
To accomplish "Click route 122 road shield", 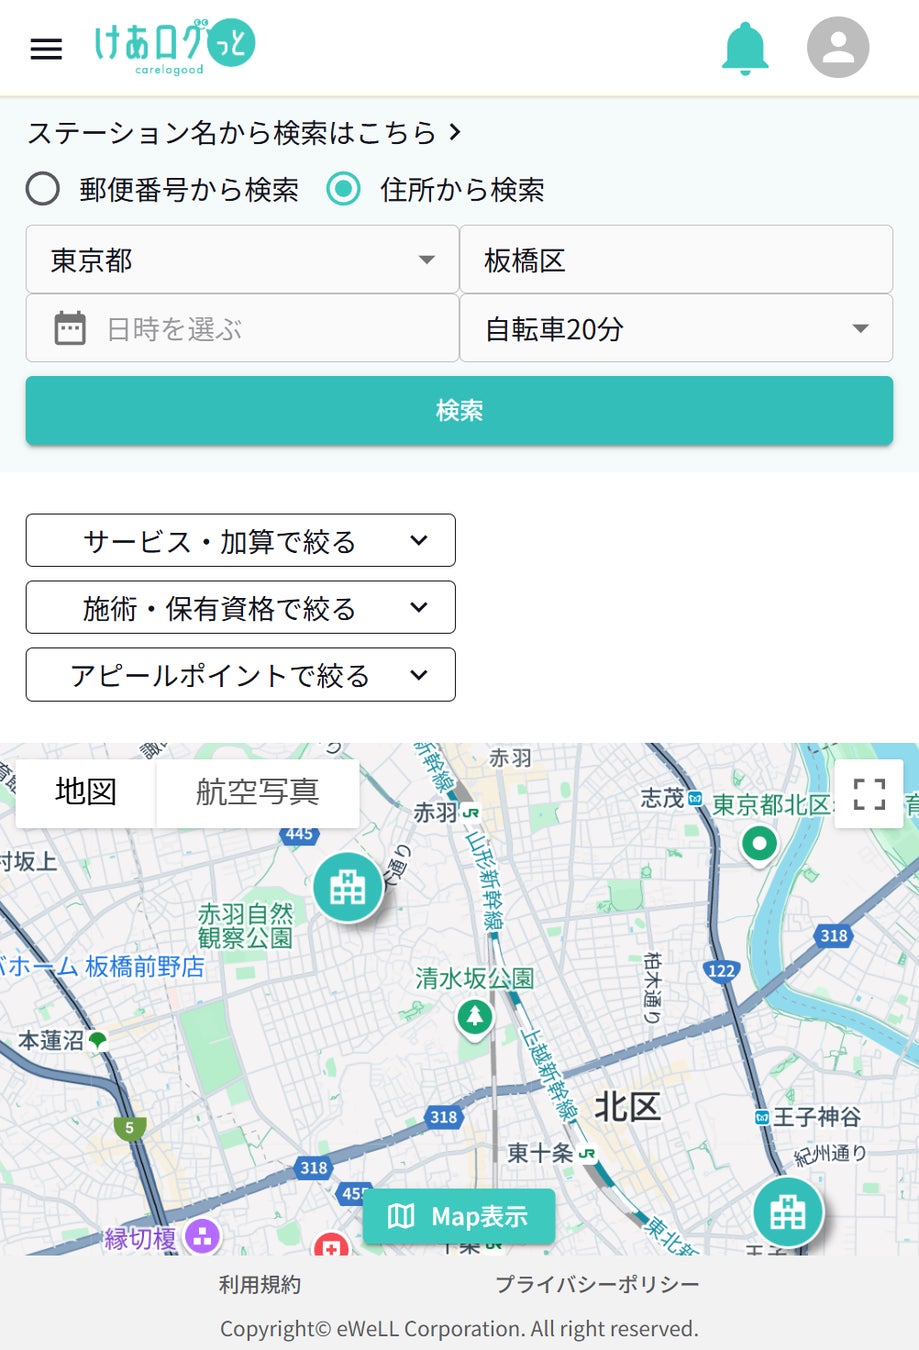I will click(721, 970).
